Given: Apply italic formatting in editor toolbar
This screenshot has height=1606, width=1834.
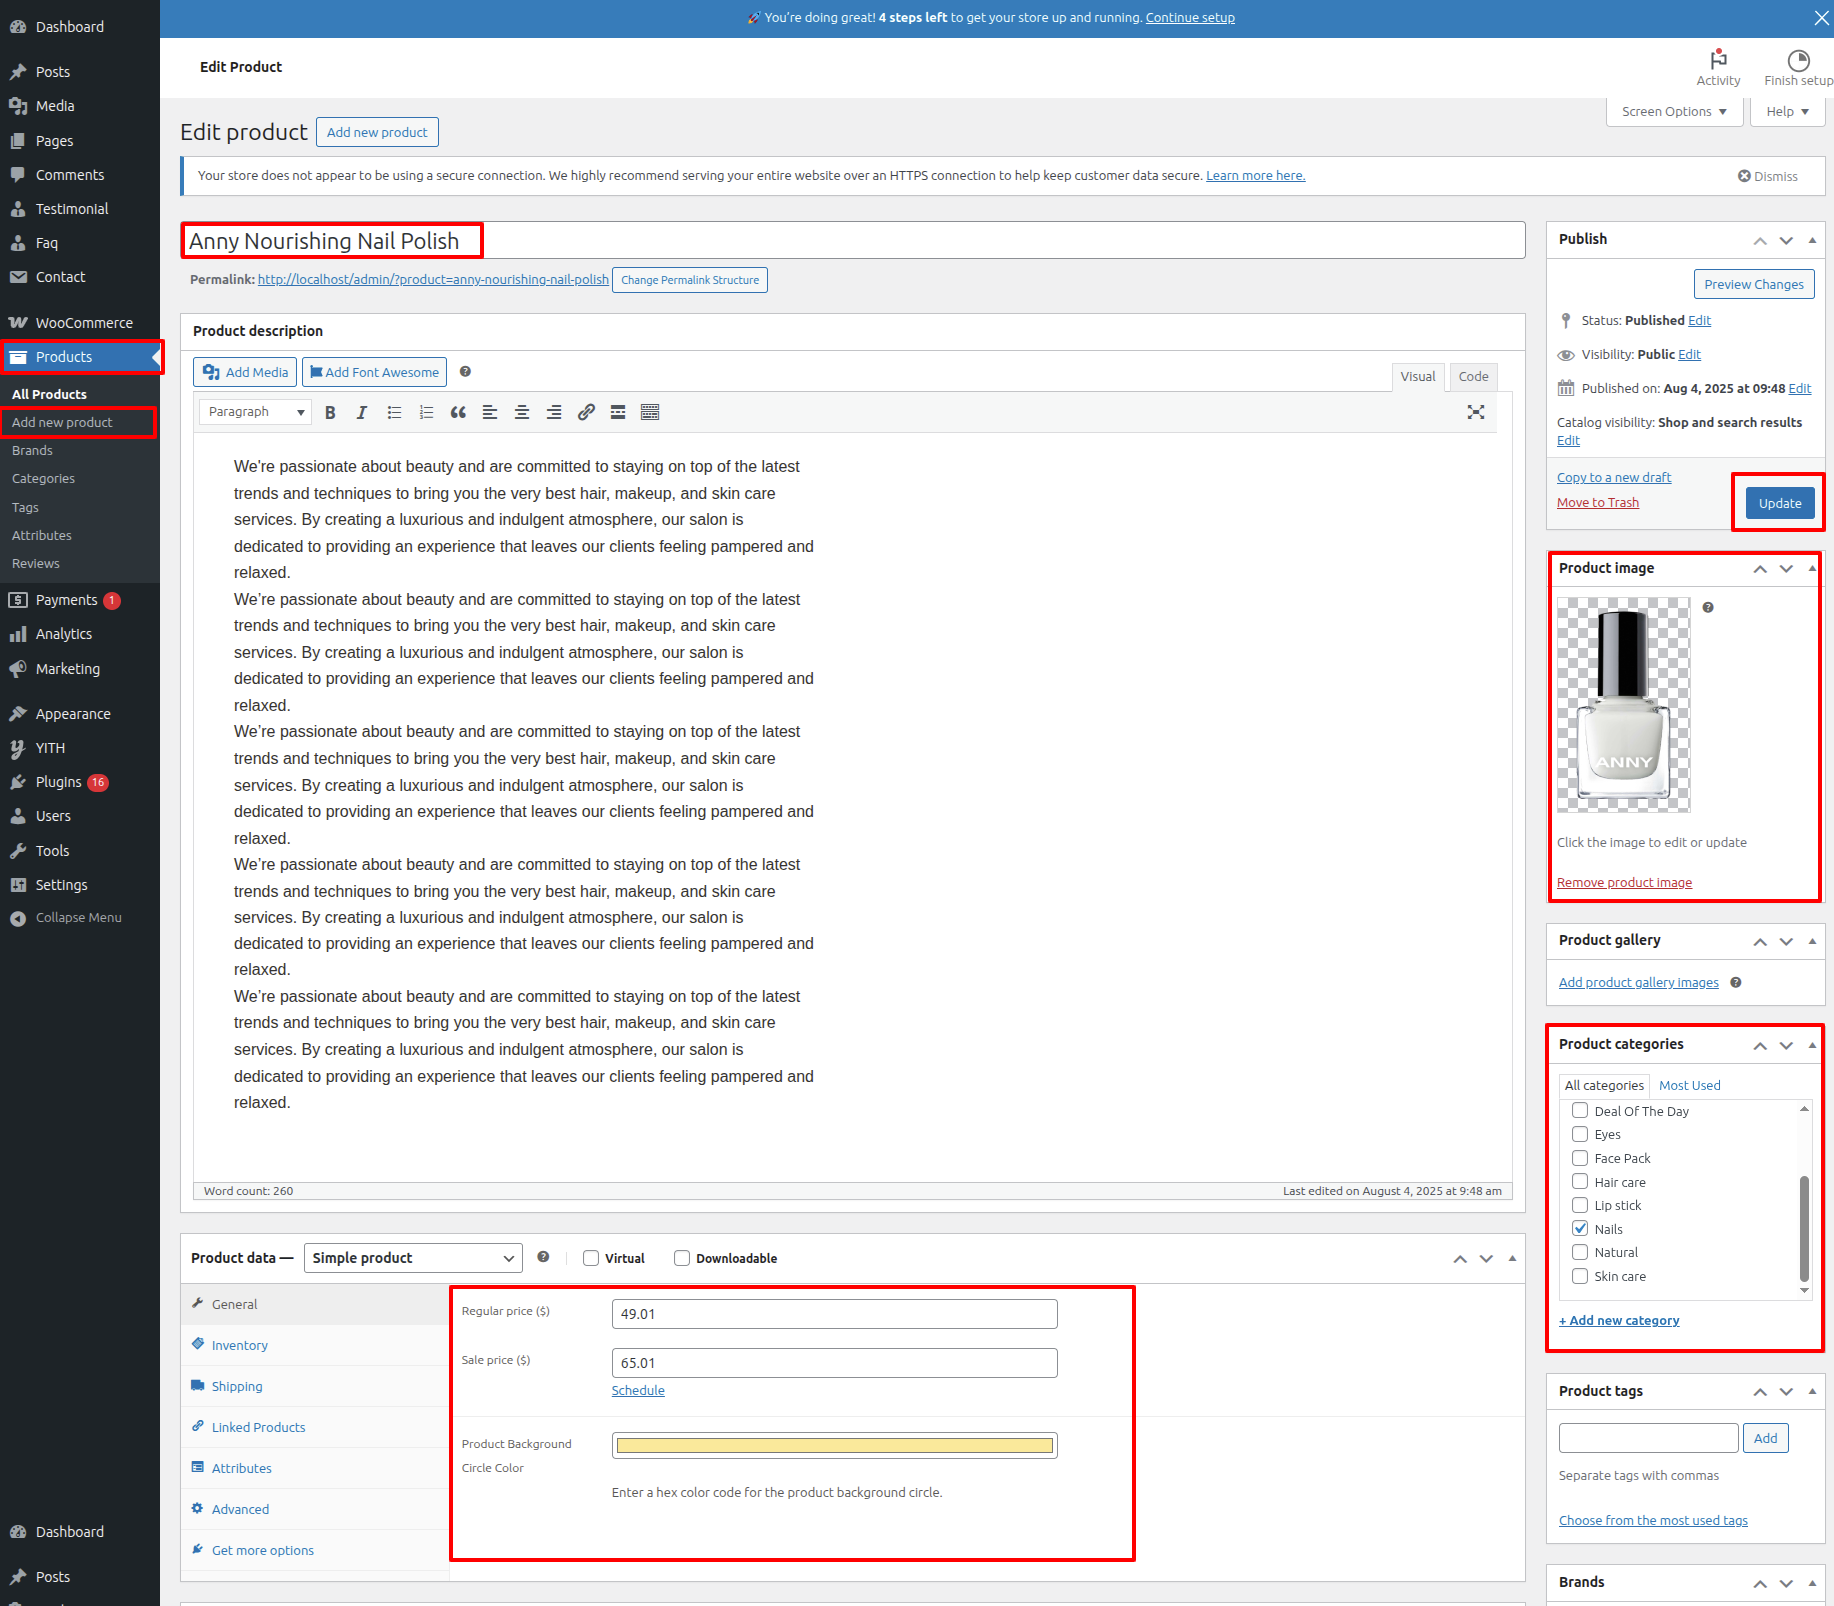Looking at the screenshot, I should coord(362,412).
